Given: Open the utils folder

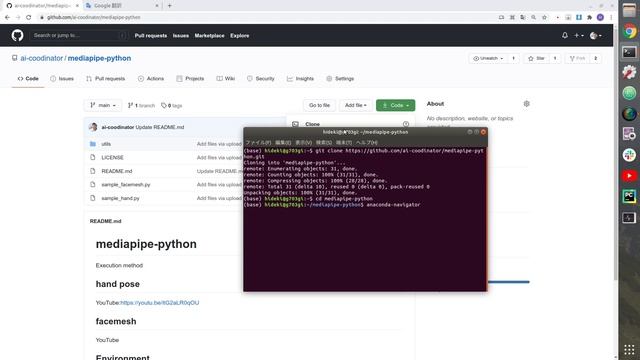Looking at the screenshot, I should [106, 144].
